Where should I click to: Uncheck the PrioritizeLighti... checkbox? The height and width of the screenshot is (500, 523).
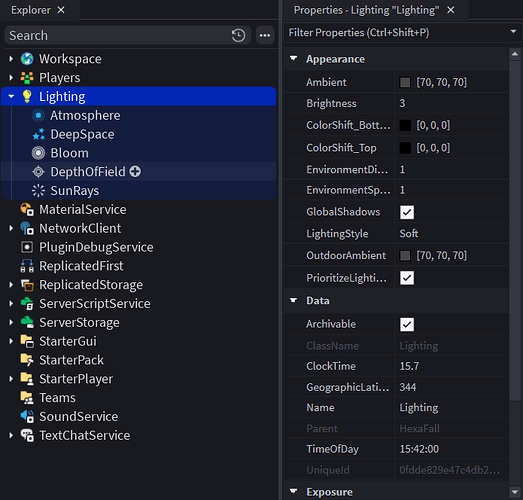(407, 278)
